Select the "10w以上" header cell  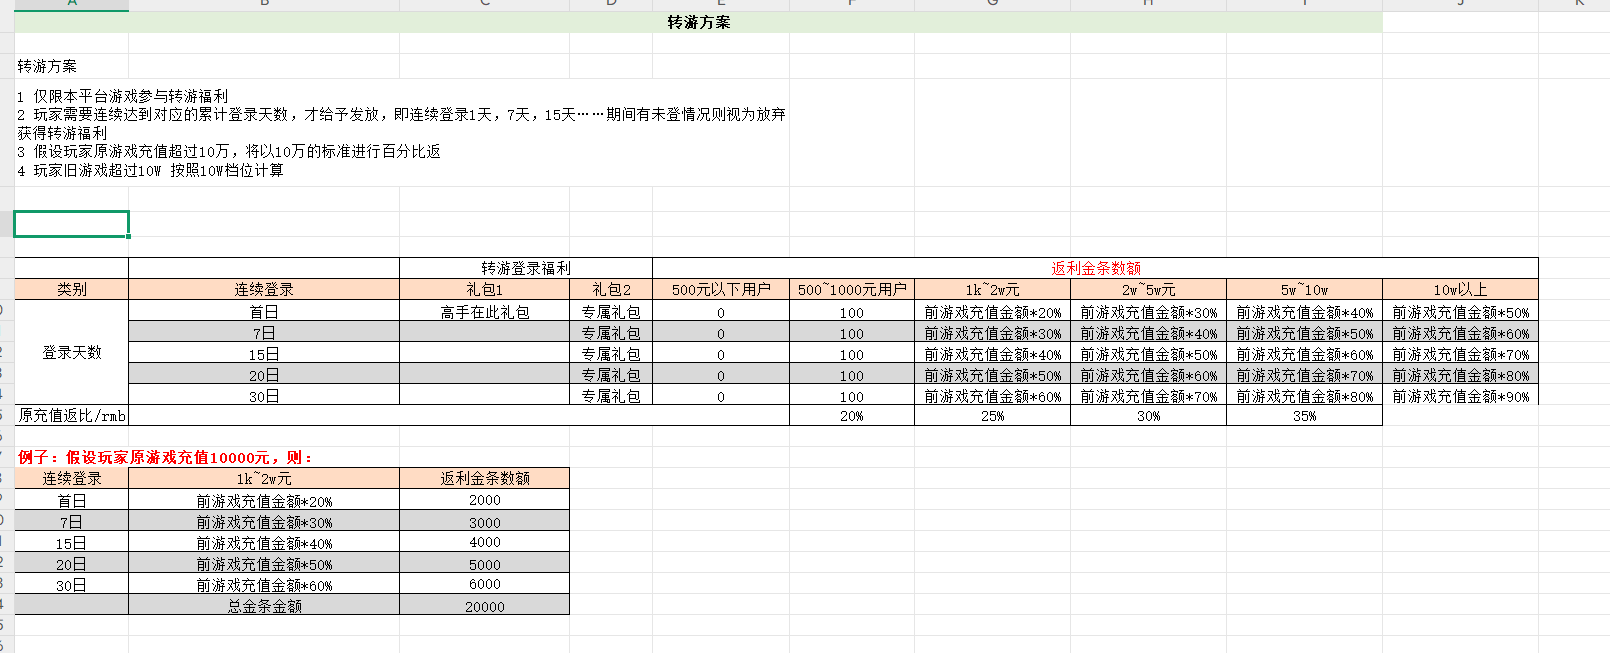coord(1460,289)
